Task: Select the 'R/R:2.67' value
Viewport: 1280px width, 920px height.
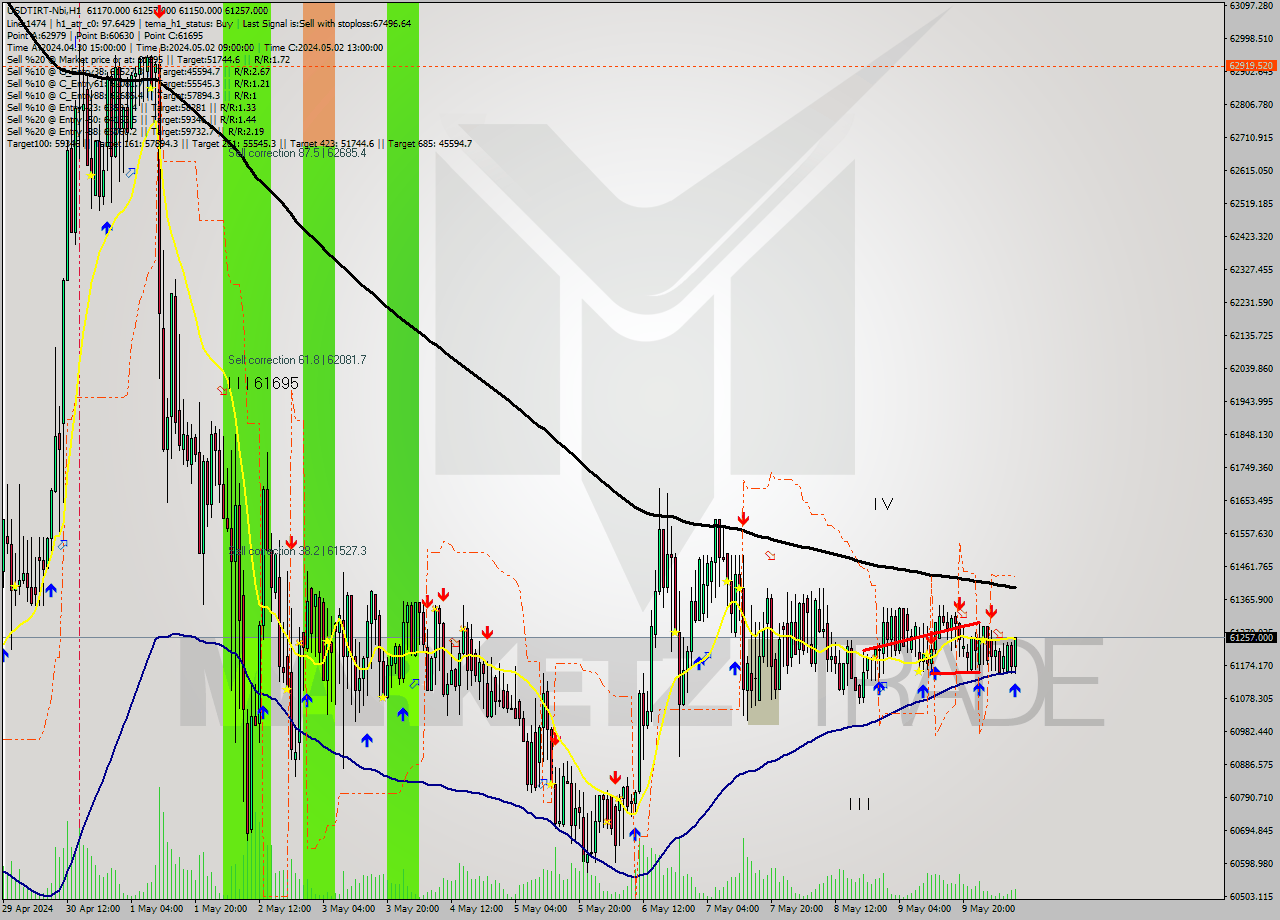Action: click(252, 71)
